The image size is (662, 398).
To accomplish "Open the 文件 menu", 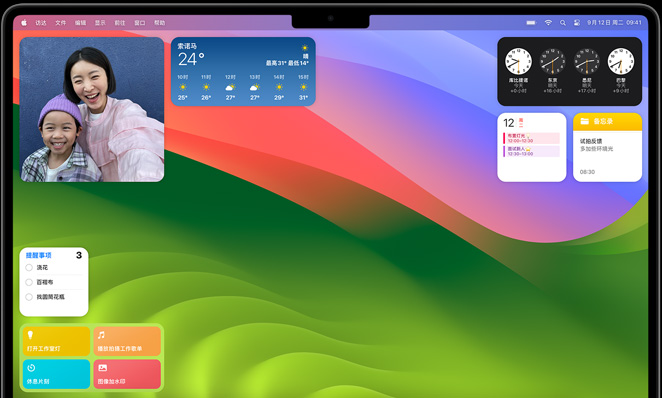I will (60, 23).
